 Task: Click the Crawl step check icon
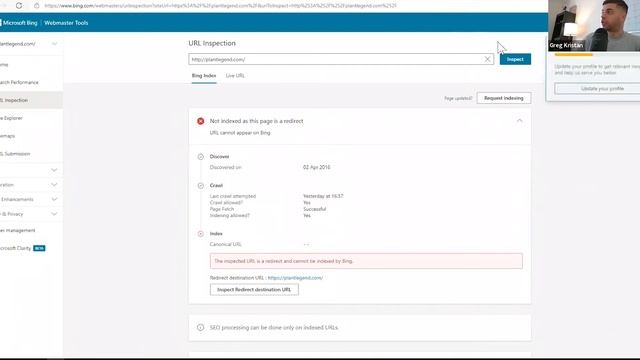tap(200, 186)
